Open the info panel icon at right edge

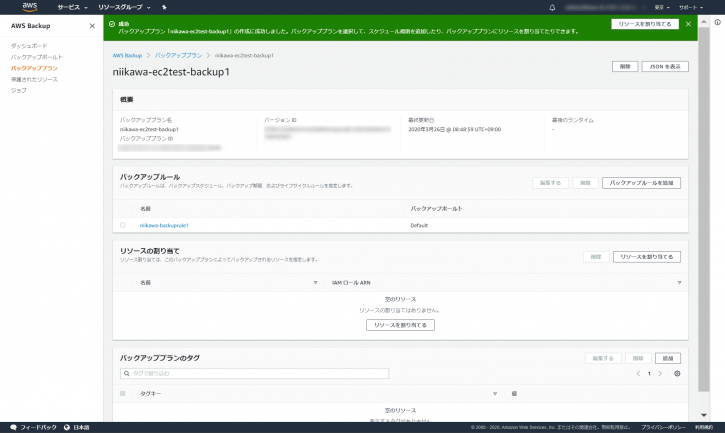click(717, 22)
